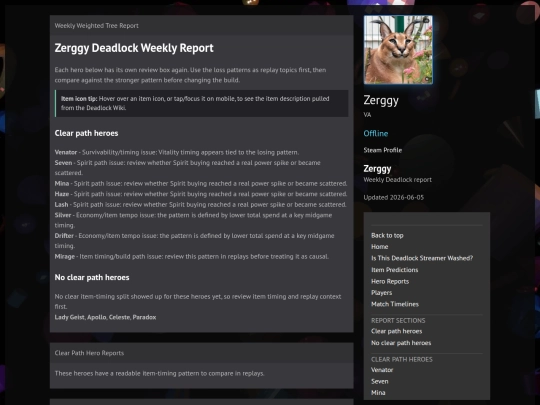540x405 pixels.
Task: Click the Updated 2026-06-05 text
Action: pyautogui.click(x=394, y=197)
